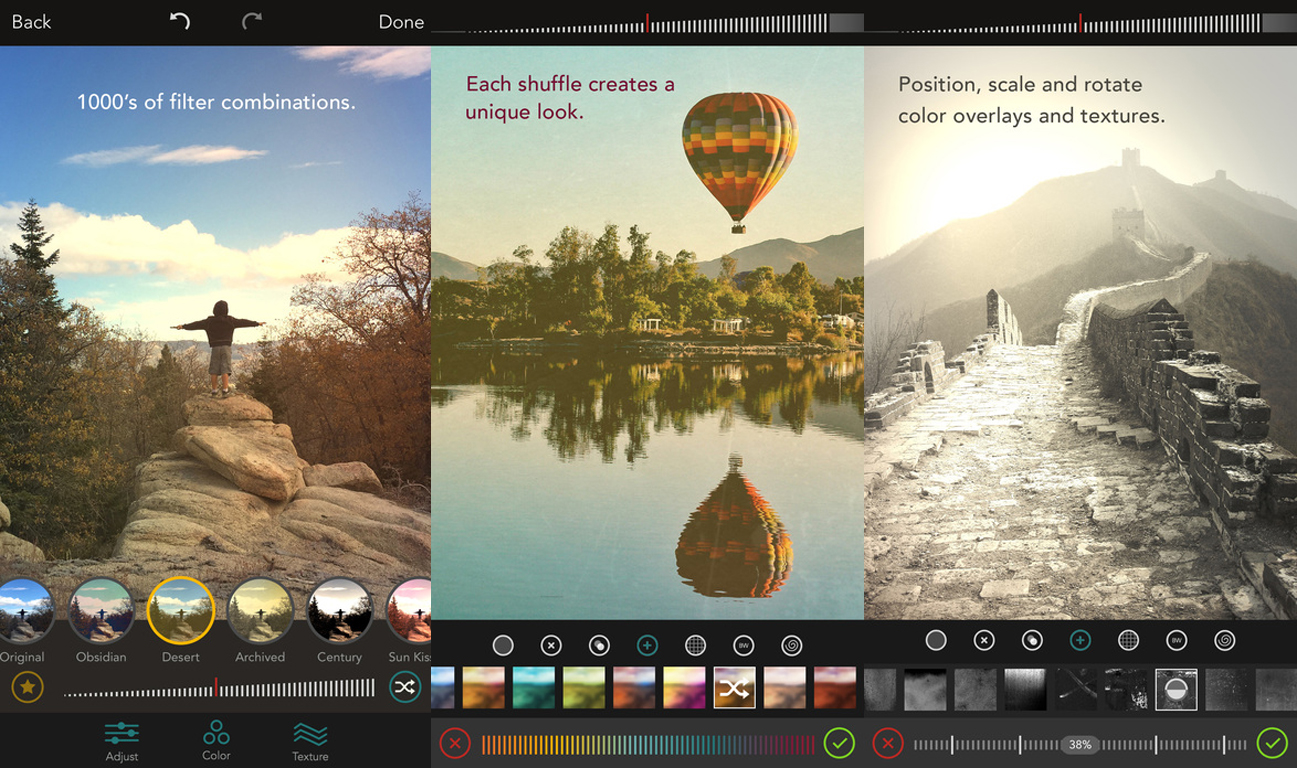The width and height of the screenshot is (1297, 768).
Task: Select the Obsidian filter preset
Action: point(101,611)
